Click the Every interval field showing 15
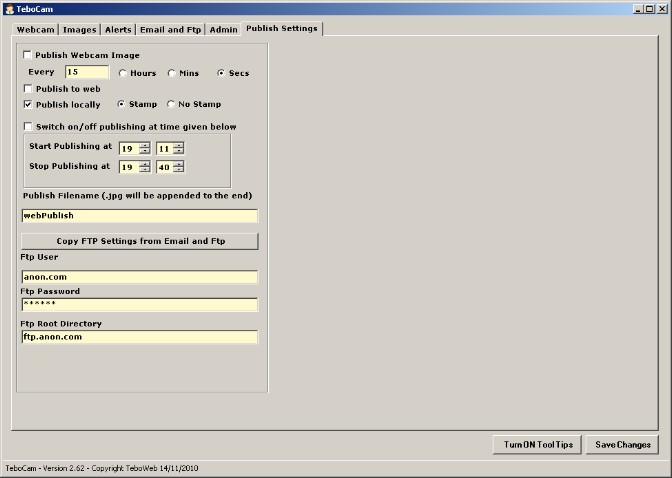 [x=87, y=72]
